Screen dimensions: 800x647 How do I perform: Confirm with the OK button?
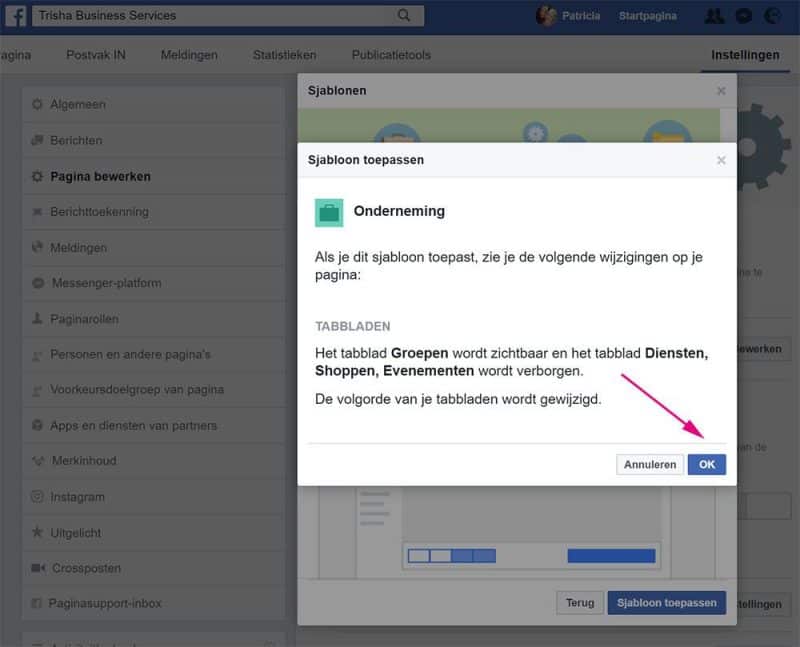(x=707, y=464)
